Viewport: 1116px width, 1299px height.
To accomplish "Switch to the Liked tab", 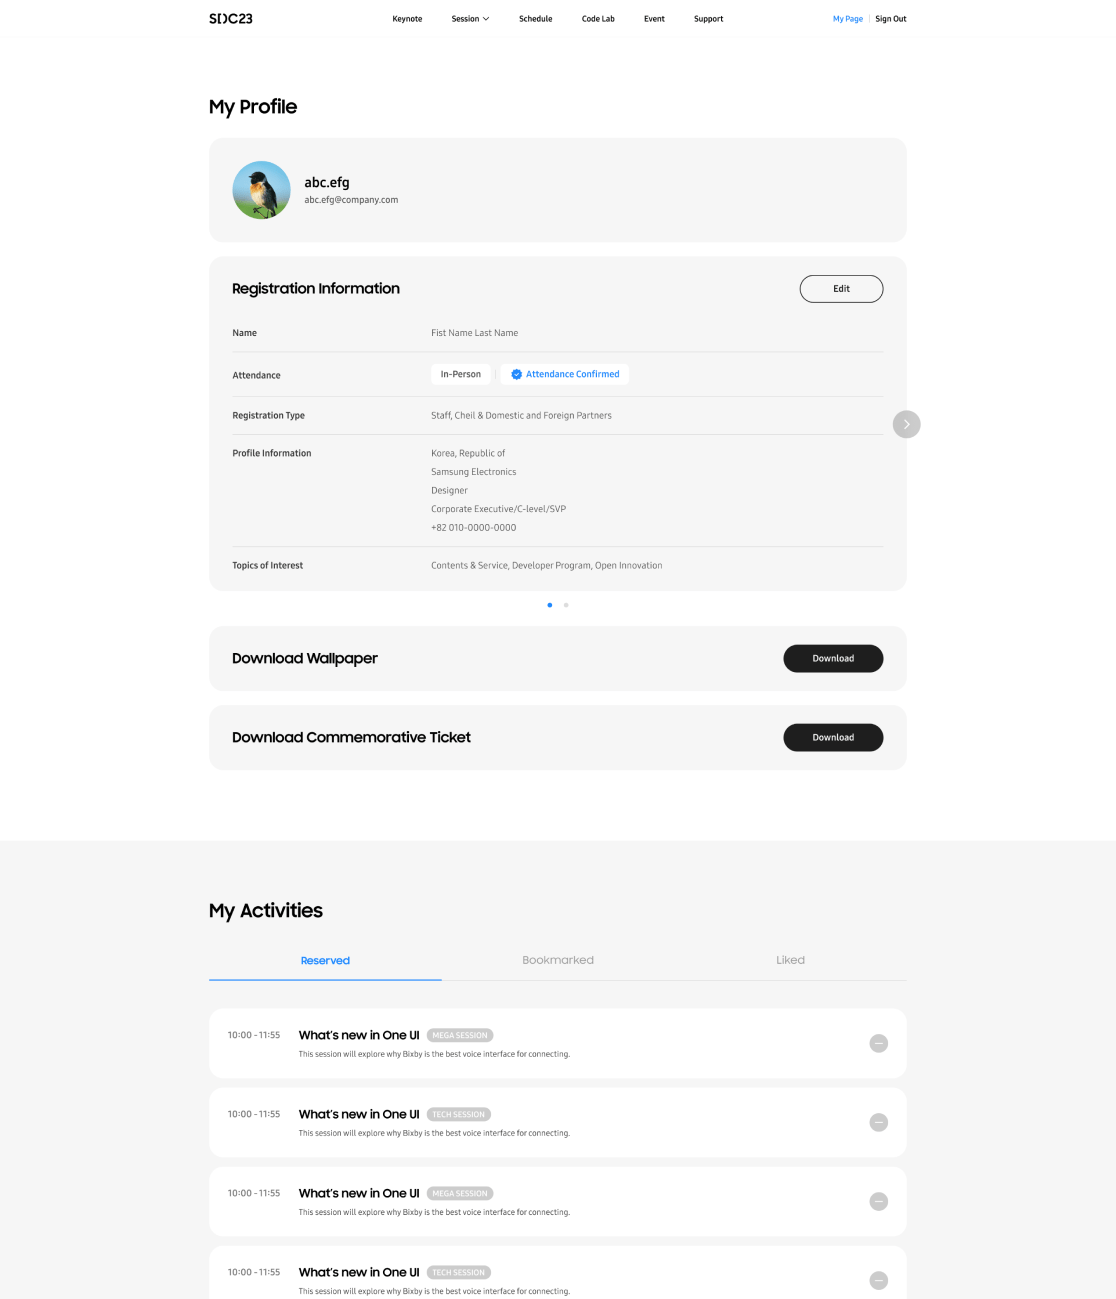I will click(790, 960).
